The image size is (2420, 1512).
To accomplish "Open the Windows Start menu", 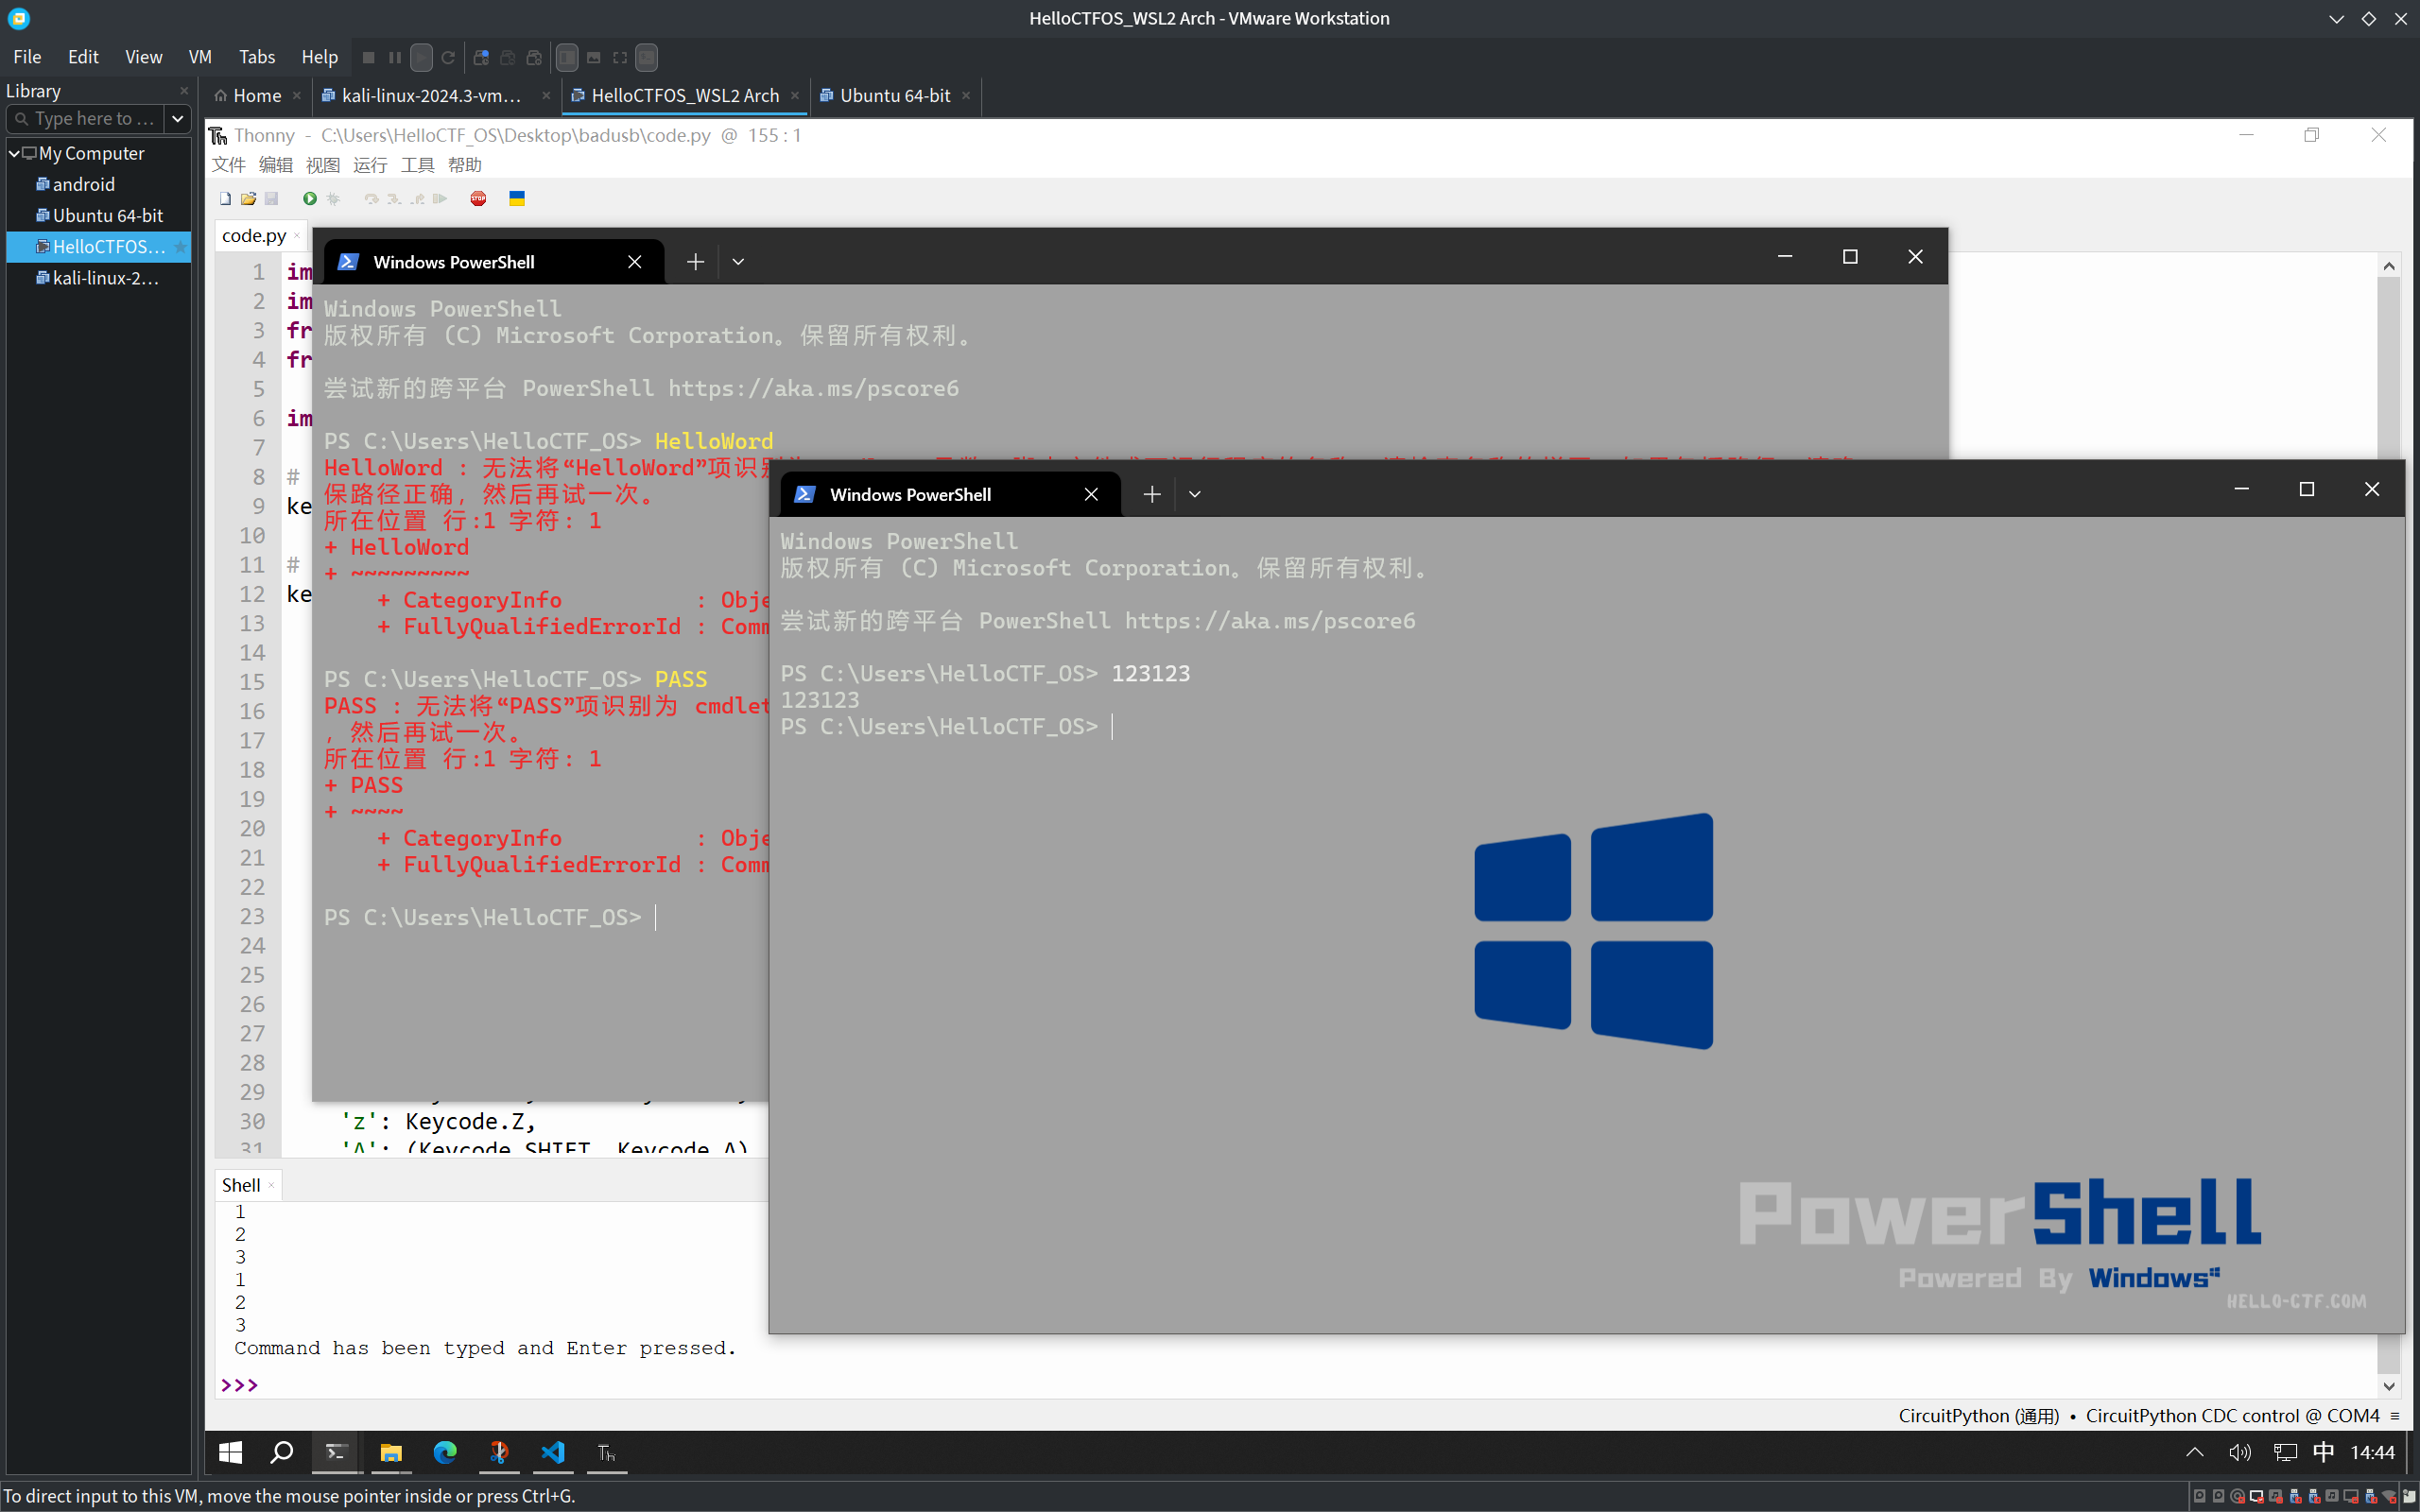I will (x=230, y=1452).
